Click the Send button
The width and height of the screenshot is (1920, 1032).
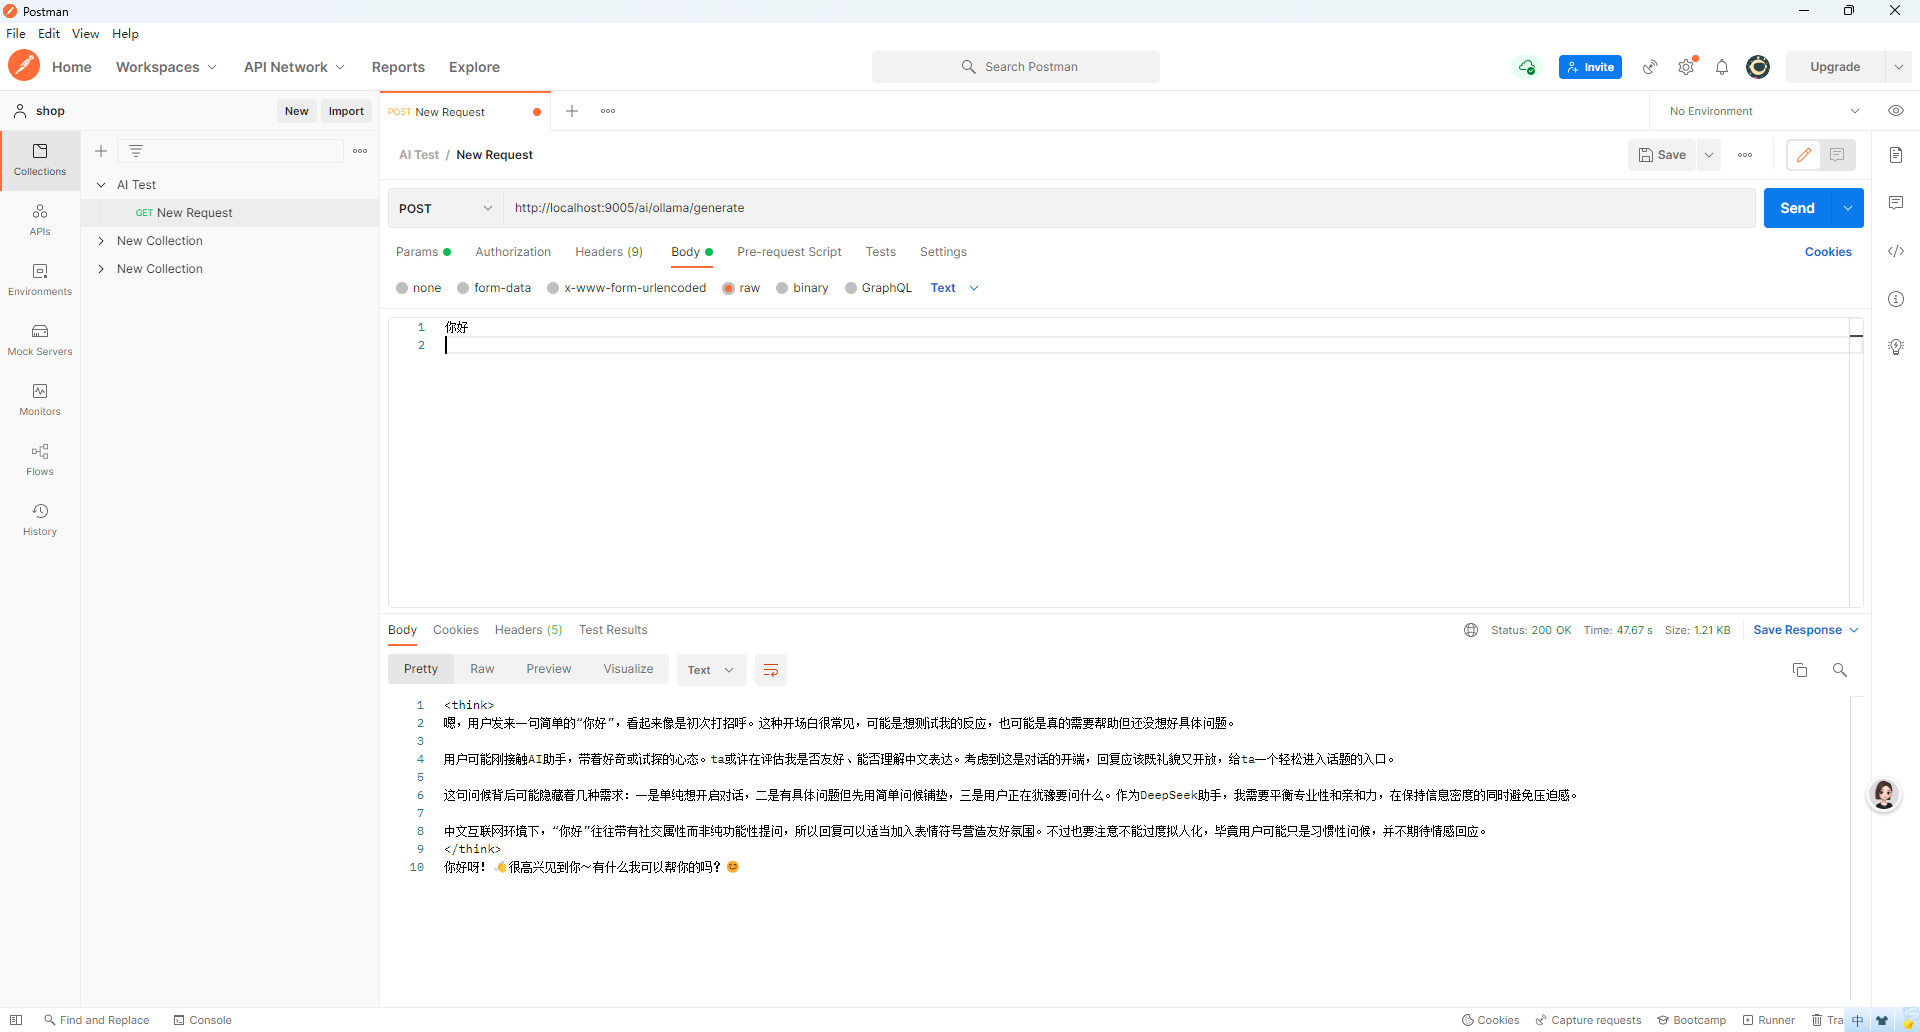pos(1797,208)
